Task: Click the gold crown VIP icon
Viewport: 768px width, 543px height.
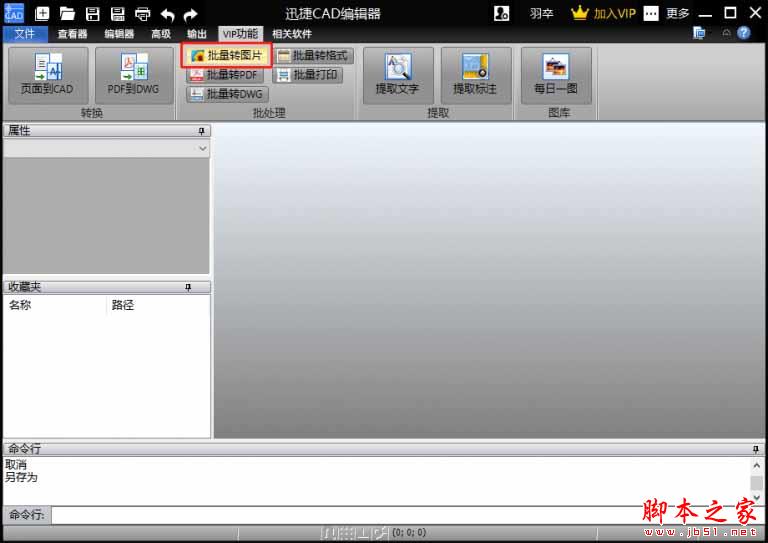Action: coord(579,13)
